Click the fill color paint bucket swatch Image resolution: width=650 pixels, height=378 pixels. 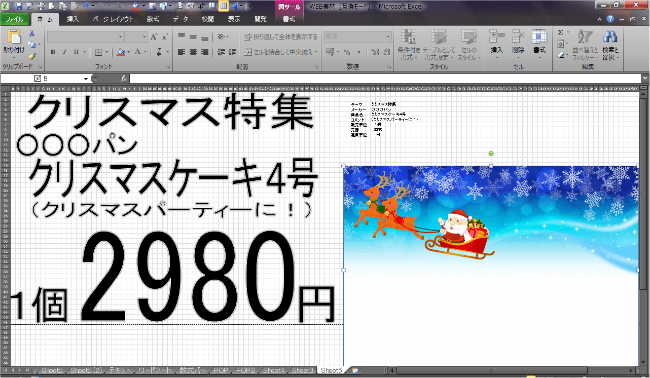click(x=121, y=52)
